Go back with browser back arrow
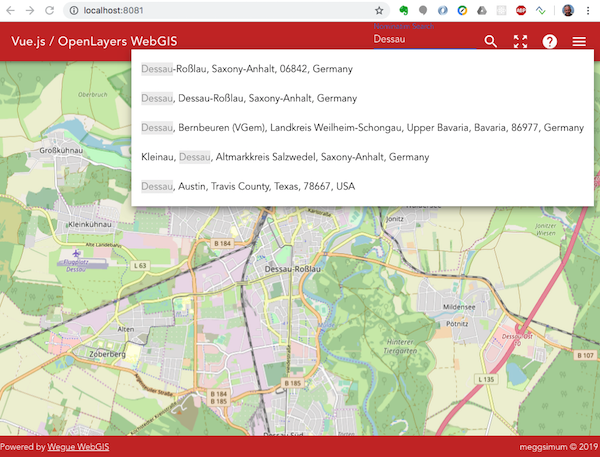This screenshot has width=600, height=457. pyautogui.click(x=10, y=10)
